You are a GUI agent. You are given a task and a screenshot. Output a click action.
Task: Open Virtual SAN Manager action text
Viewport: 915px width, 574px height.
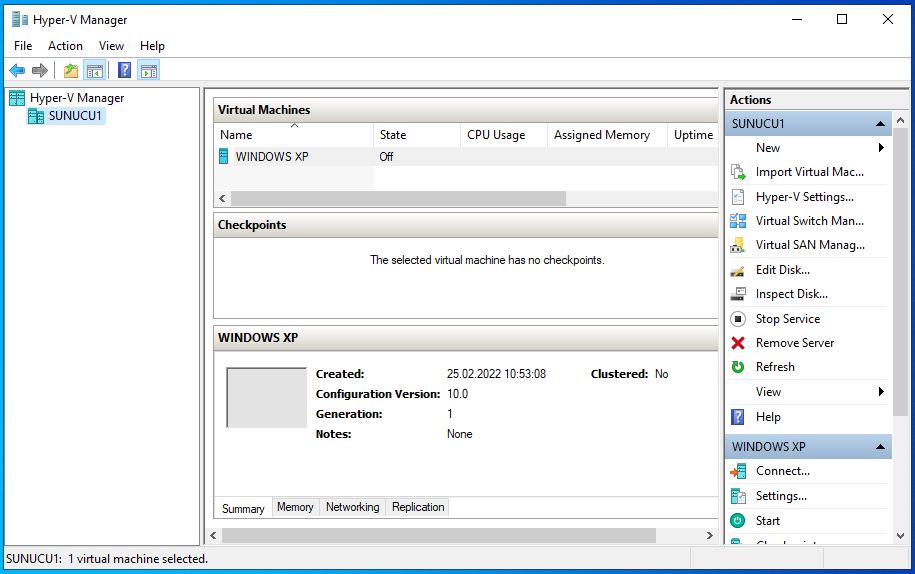pyautogui.click(x=810, y=245)
